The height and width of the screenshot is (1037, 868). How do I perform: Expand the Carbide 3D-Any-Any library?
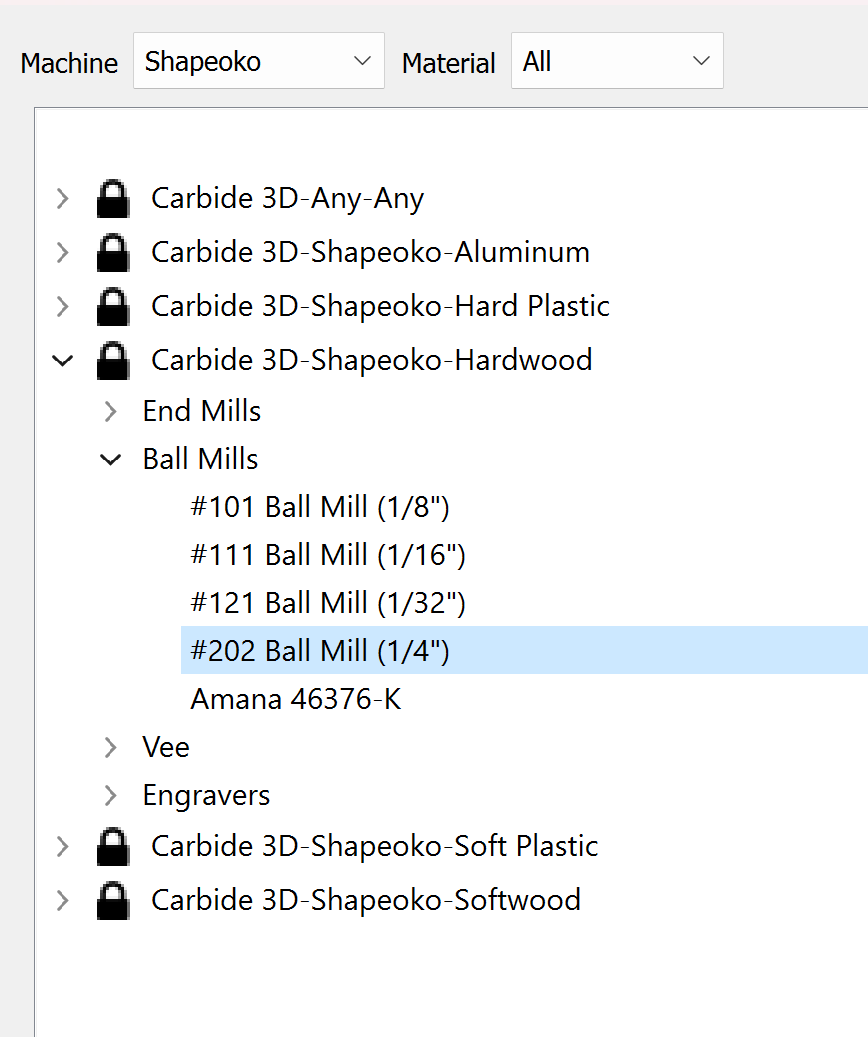63,199
